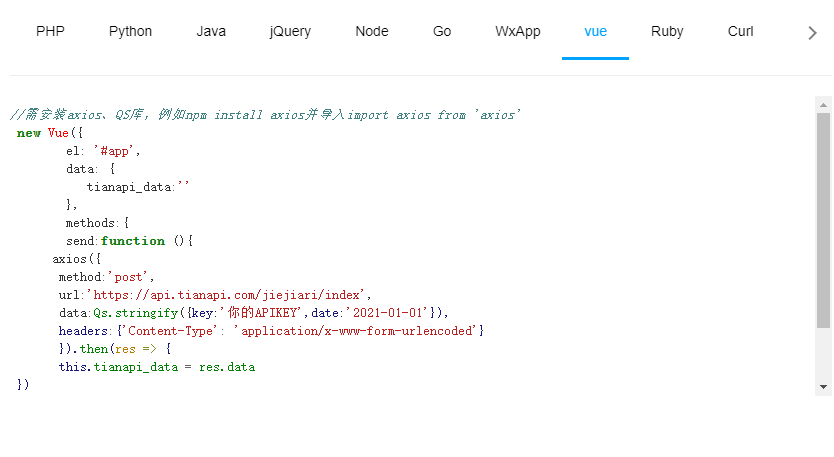Click the 'methods: {' line
This screenshot has width=834, height=457.
click(97, 222)
